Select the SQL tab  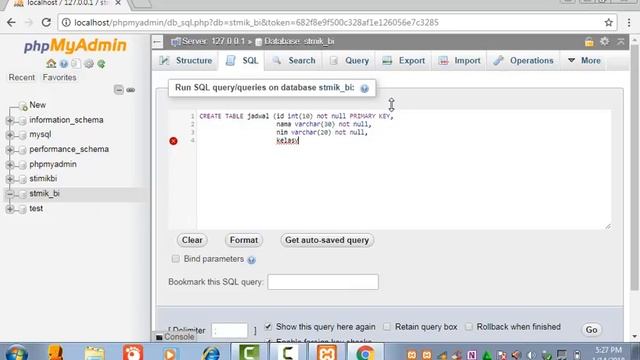point(242,60)
